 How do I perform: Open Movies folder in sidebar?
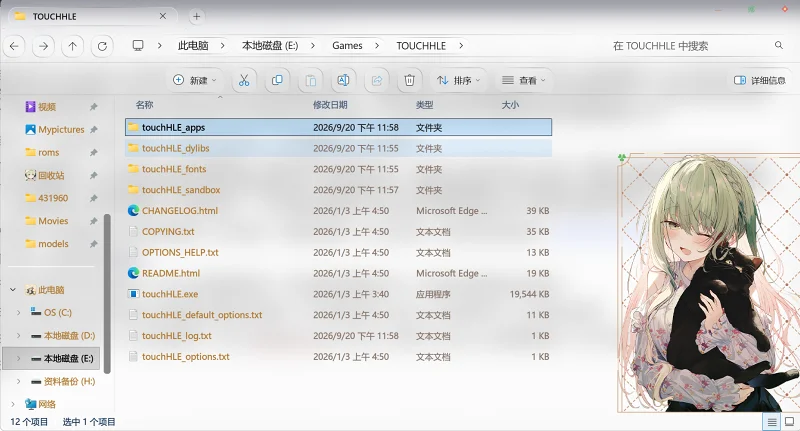pyautogui.click(x=53, y=221)
